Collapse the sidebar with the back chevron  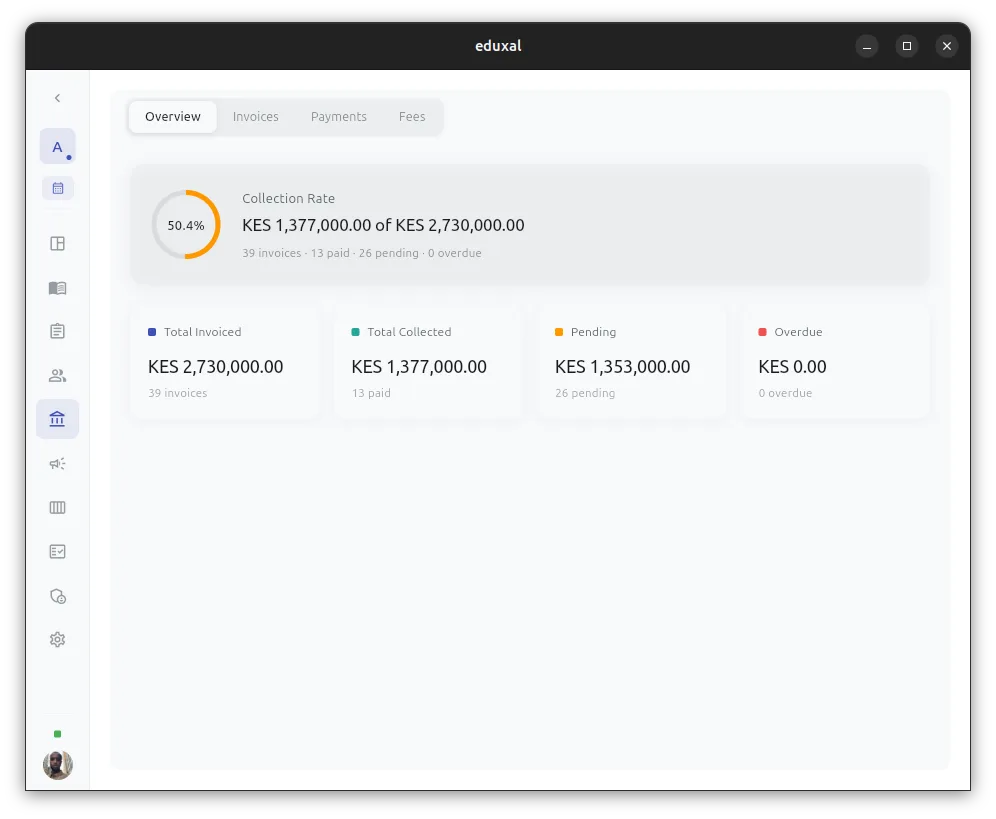pyautogui.click(x=57, y=97)
